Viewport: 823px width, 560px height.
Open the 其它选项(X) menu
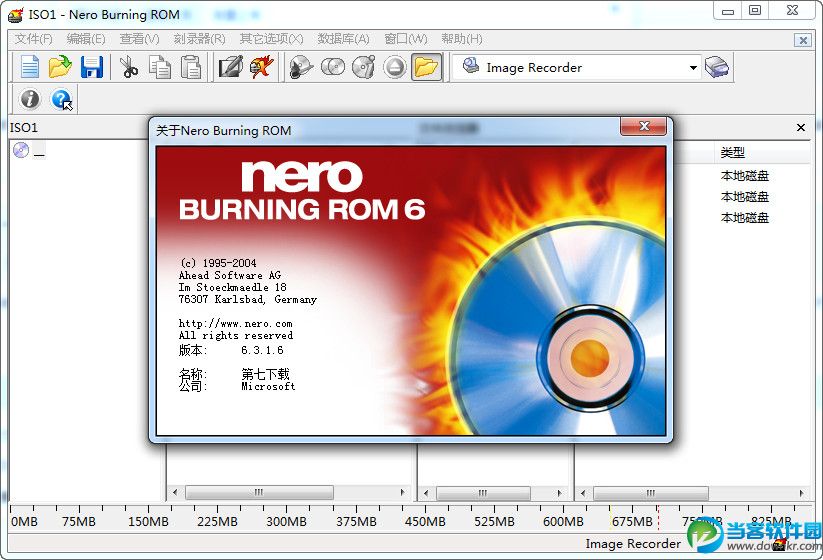[271, 39]
